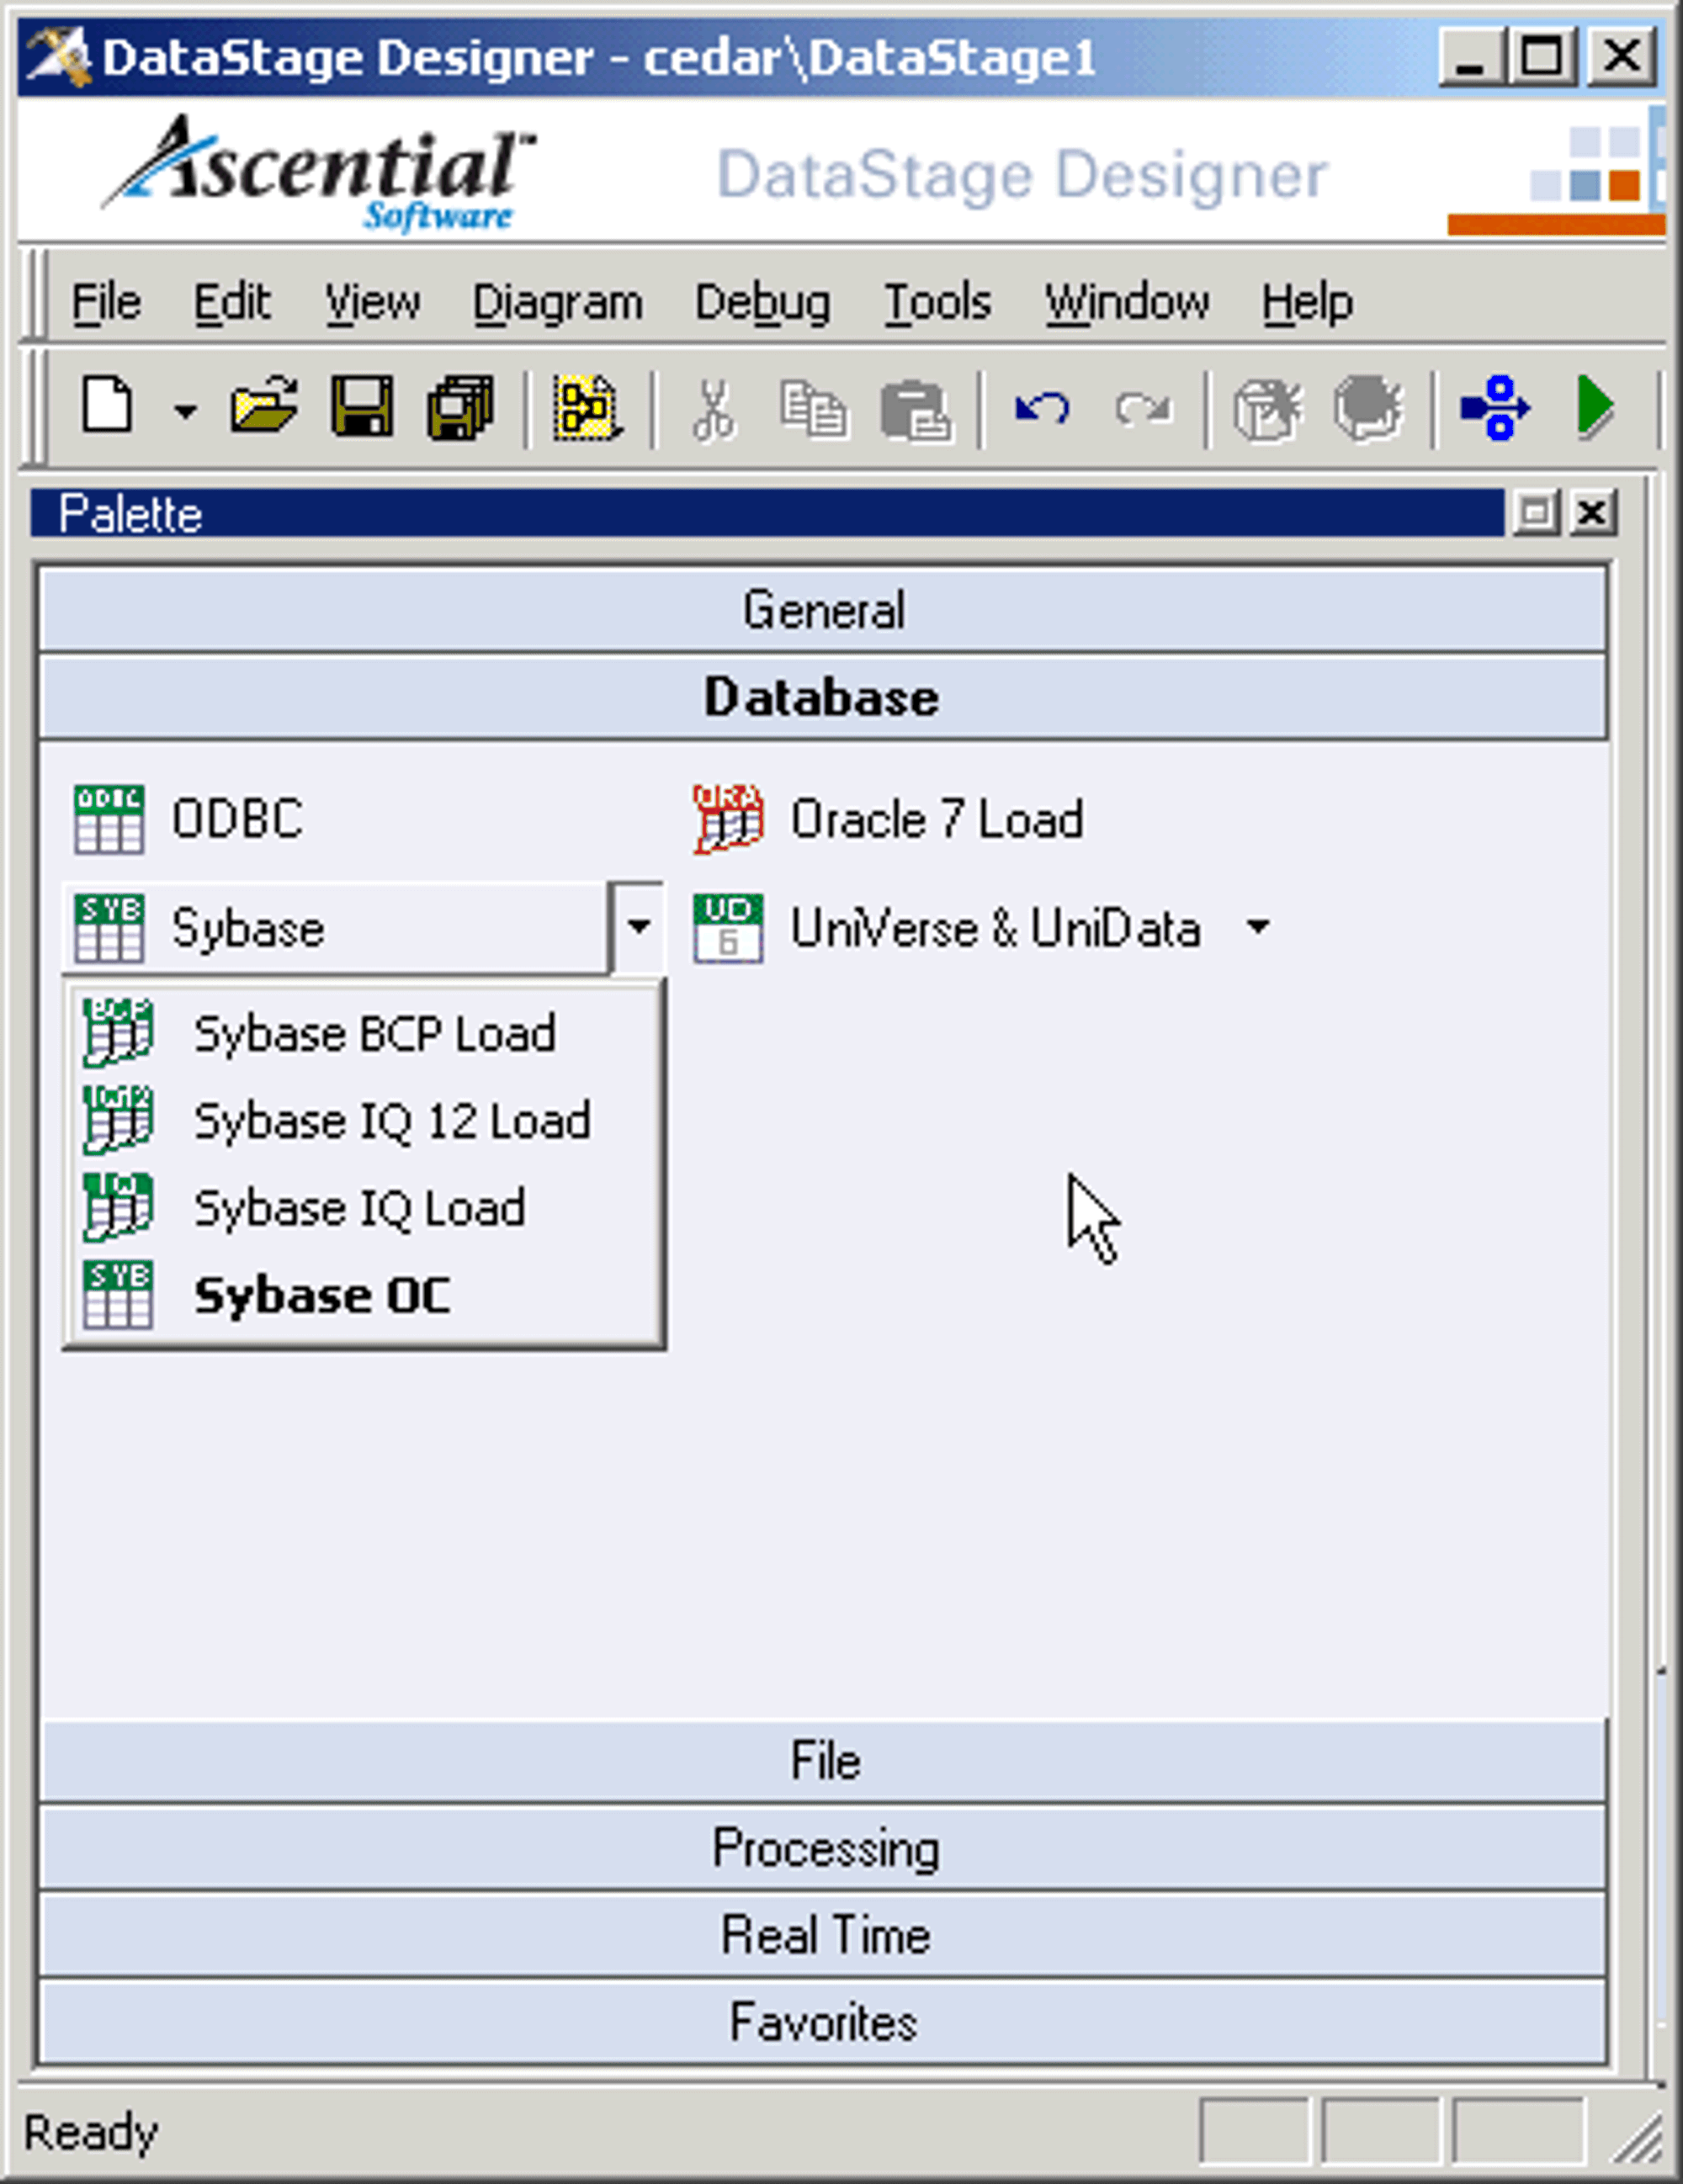Collapse the Database palette group
This screenshot has width=1683, height=2184.
click(x=824, y=697)
